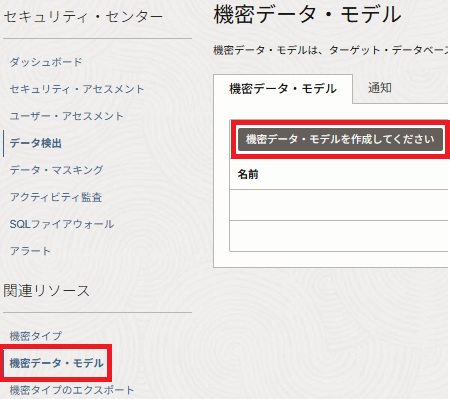Select 機密データ・モデル under 関連リソース

click(x=56, y=363)
